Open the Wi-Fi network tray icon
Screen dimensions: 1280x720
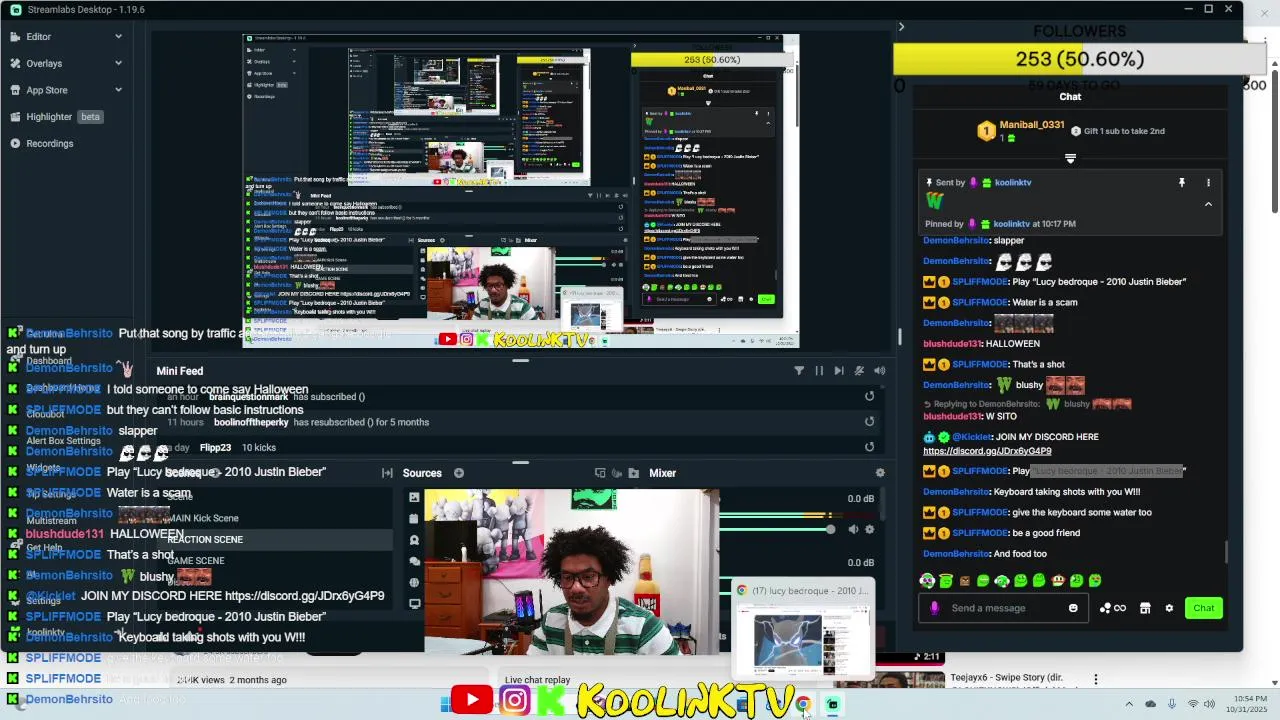point(1192,704)
